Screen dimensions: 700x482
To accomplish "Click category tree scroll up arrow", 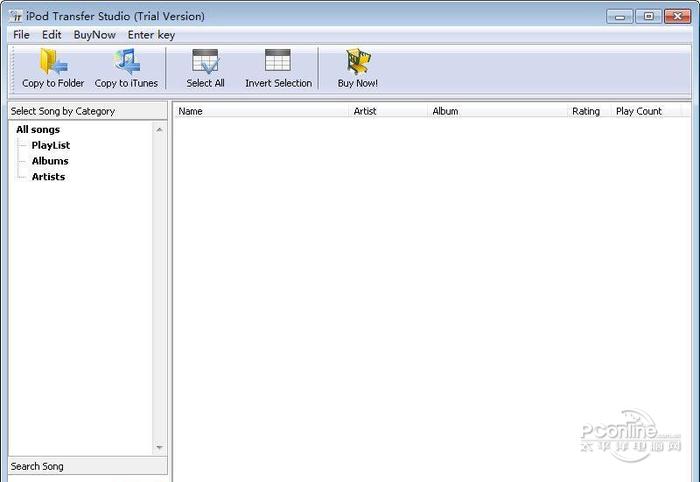I will pyautogui.click(x=159, y=130).
